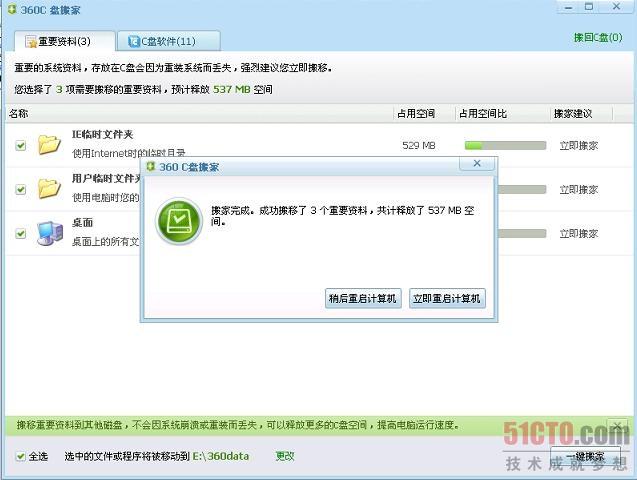The image size is (637, 480).
Task: Click the 桌面 title text
Action: pyautogui.click(x=82, y=223)
